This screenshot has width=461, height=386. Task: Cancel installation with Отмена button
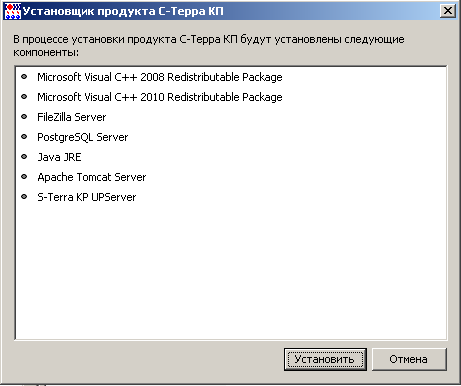tap(409, 359)
